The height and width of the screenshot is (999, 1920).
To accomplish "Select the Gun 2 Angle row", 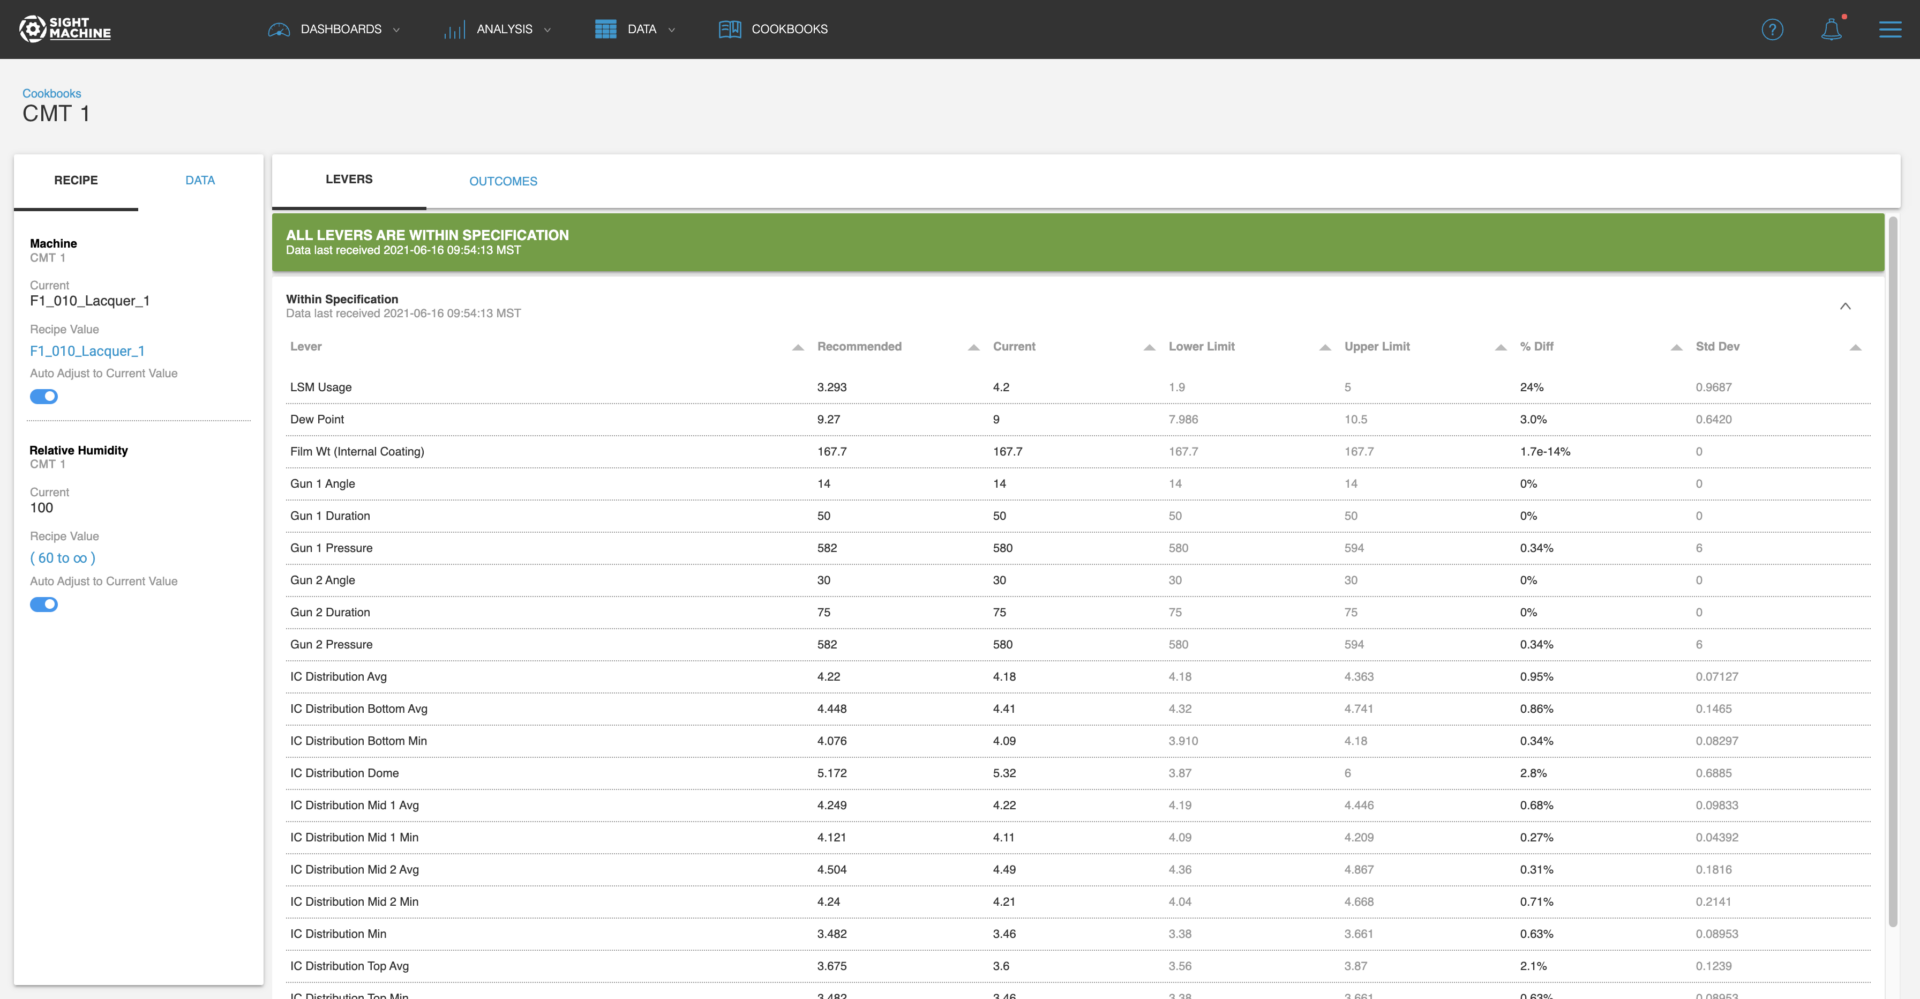I will click(x=1078, y=581).
